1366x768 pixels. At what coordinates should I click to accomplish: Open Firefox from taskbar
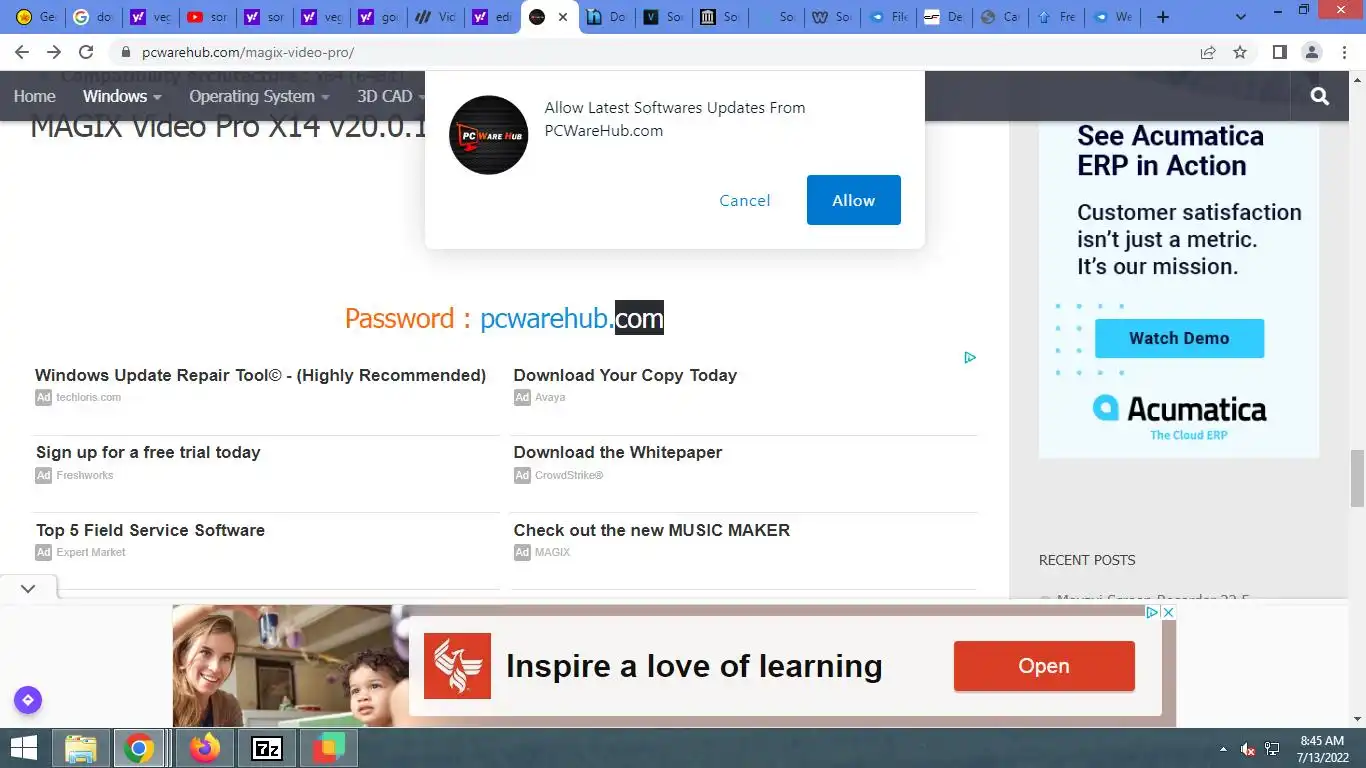pos(205,748)
